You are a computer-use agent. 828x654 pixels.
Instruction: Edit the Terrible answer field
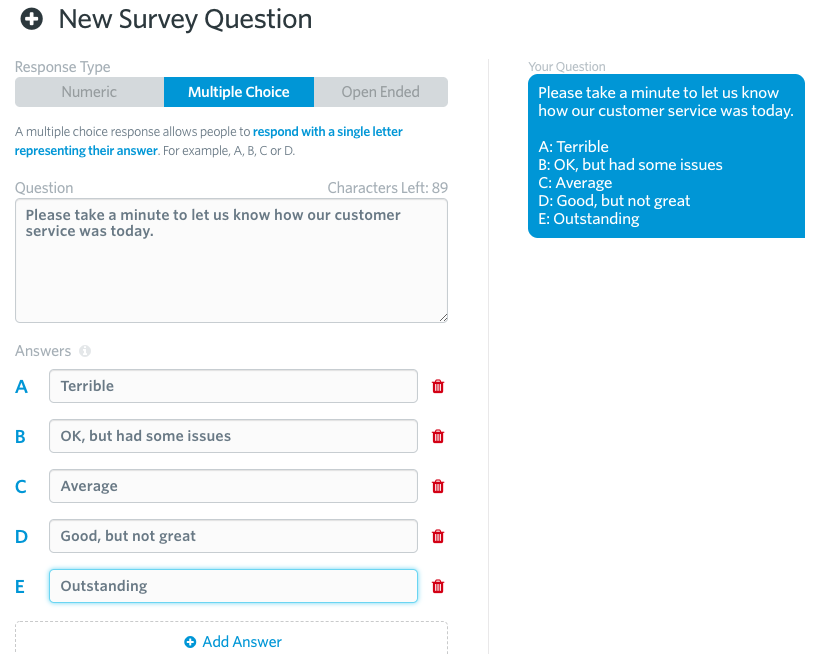(x=233, y=386)
